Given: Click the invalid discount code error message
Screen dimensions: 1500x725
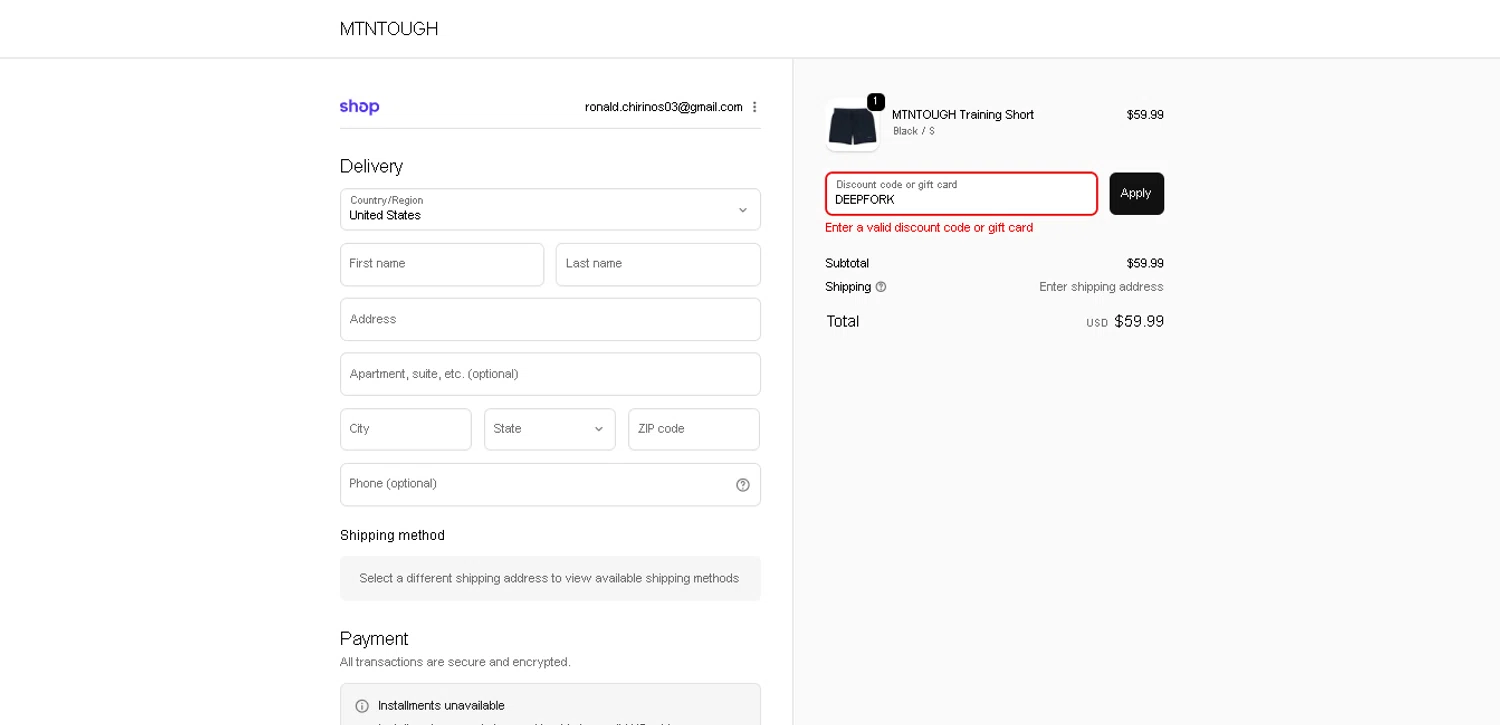Looking at the screenshot, I should [x=929, y=228].
